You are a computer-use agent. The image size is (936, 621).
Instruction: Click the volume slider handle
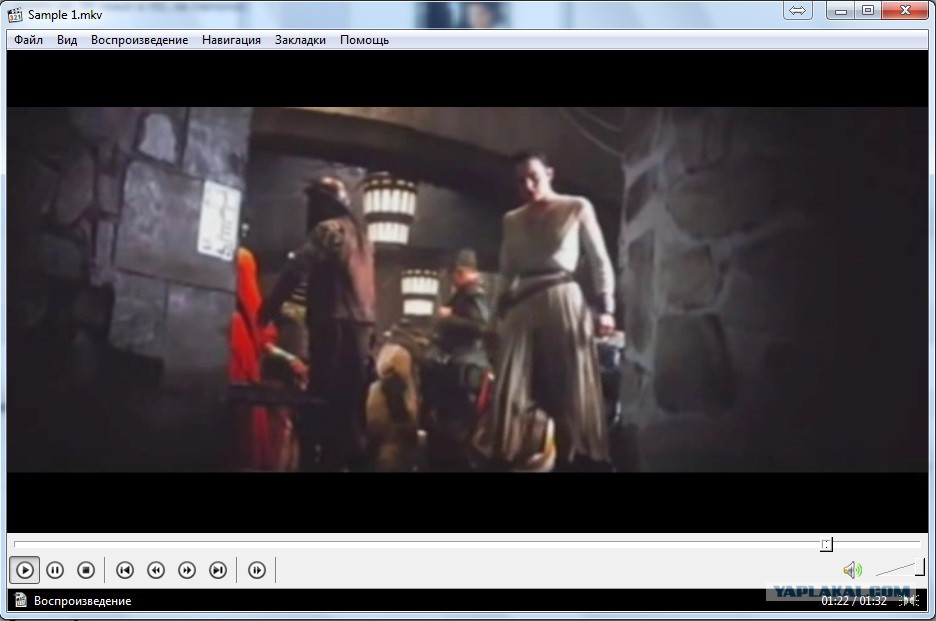point(920,567)
